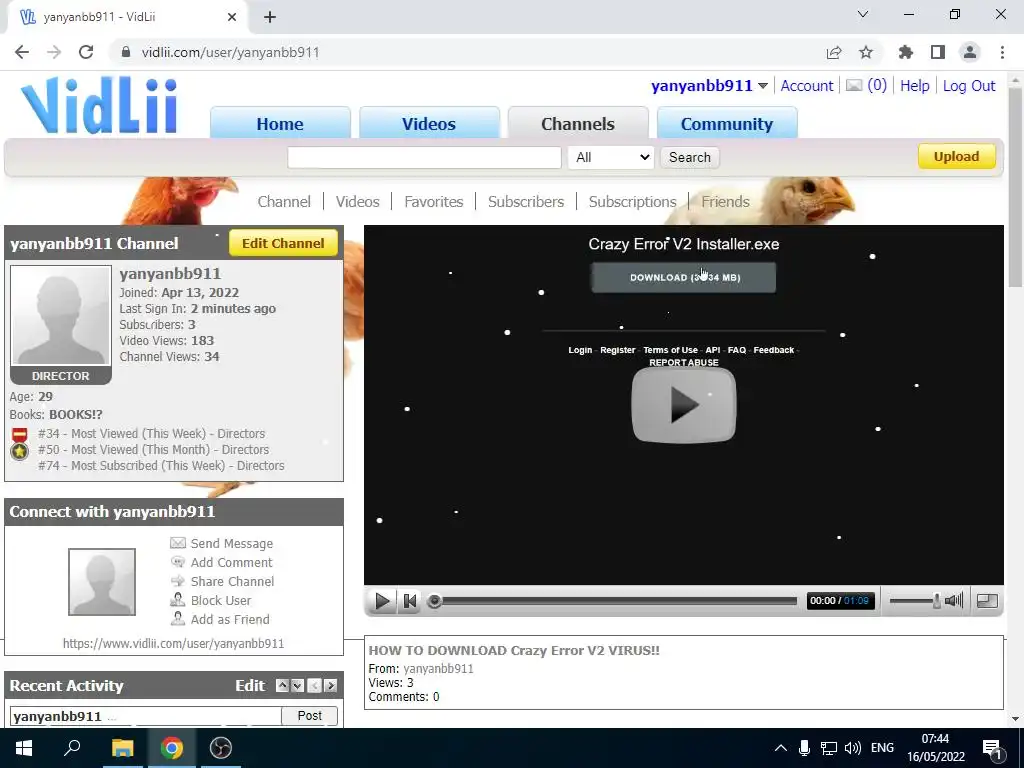Image resolution: width=1024 pixels, height=768 pixels.
Task: Open the Friends channel section
Action: [x=726, y=202]
